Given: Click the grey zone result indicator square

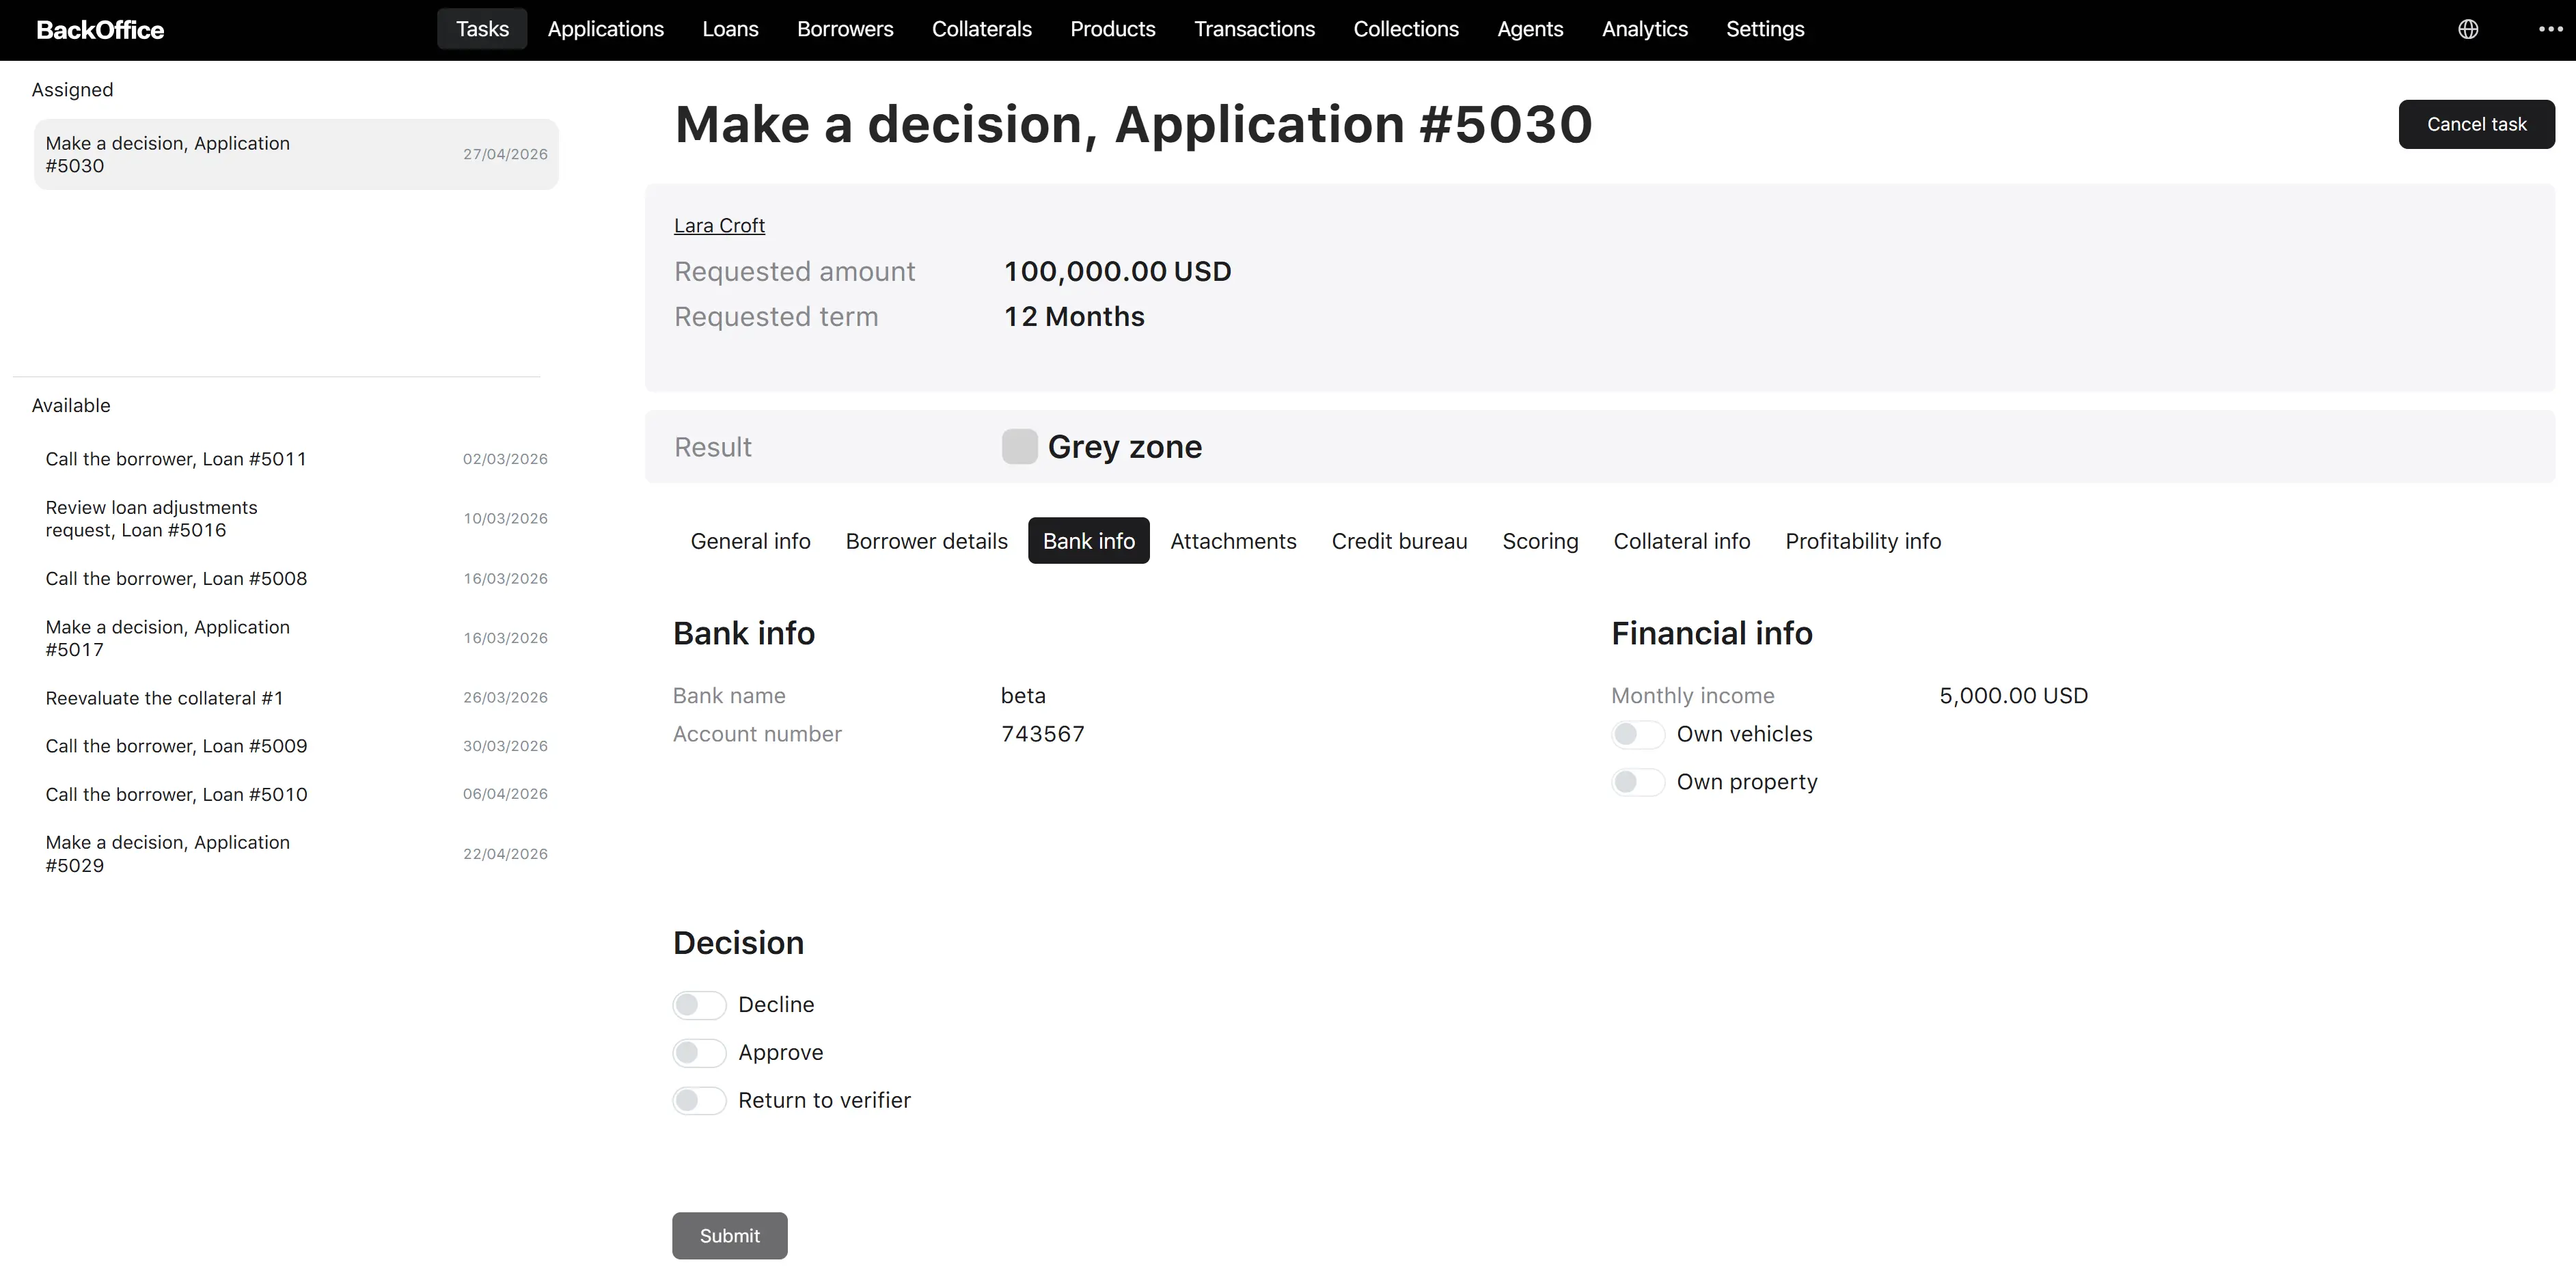Looking at the screenshot, I should pyautogui.click(x=1019, y=446).
